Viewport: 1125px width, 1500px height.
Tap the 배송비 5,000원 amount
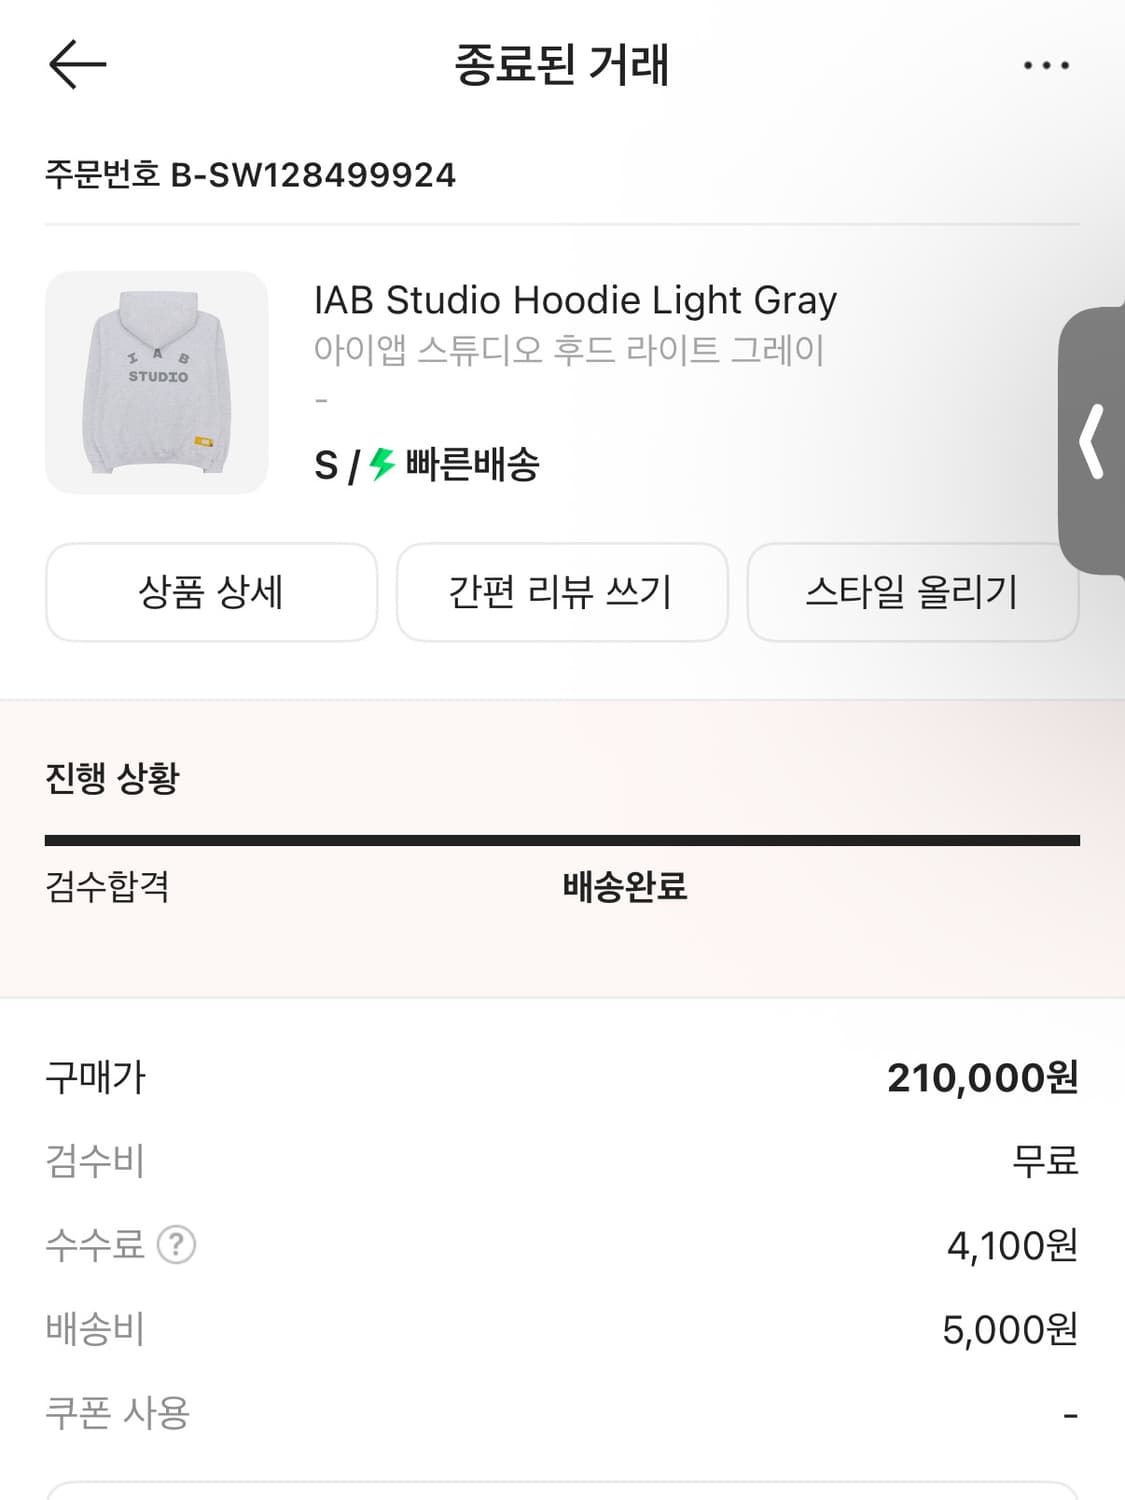click(1010, 1330)
